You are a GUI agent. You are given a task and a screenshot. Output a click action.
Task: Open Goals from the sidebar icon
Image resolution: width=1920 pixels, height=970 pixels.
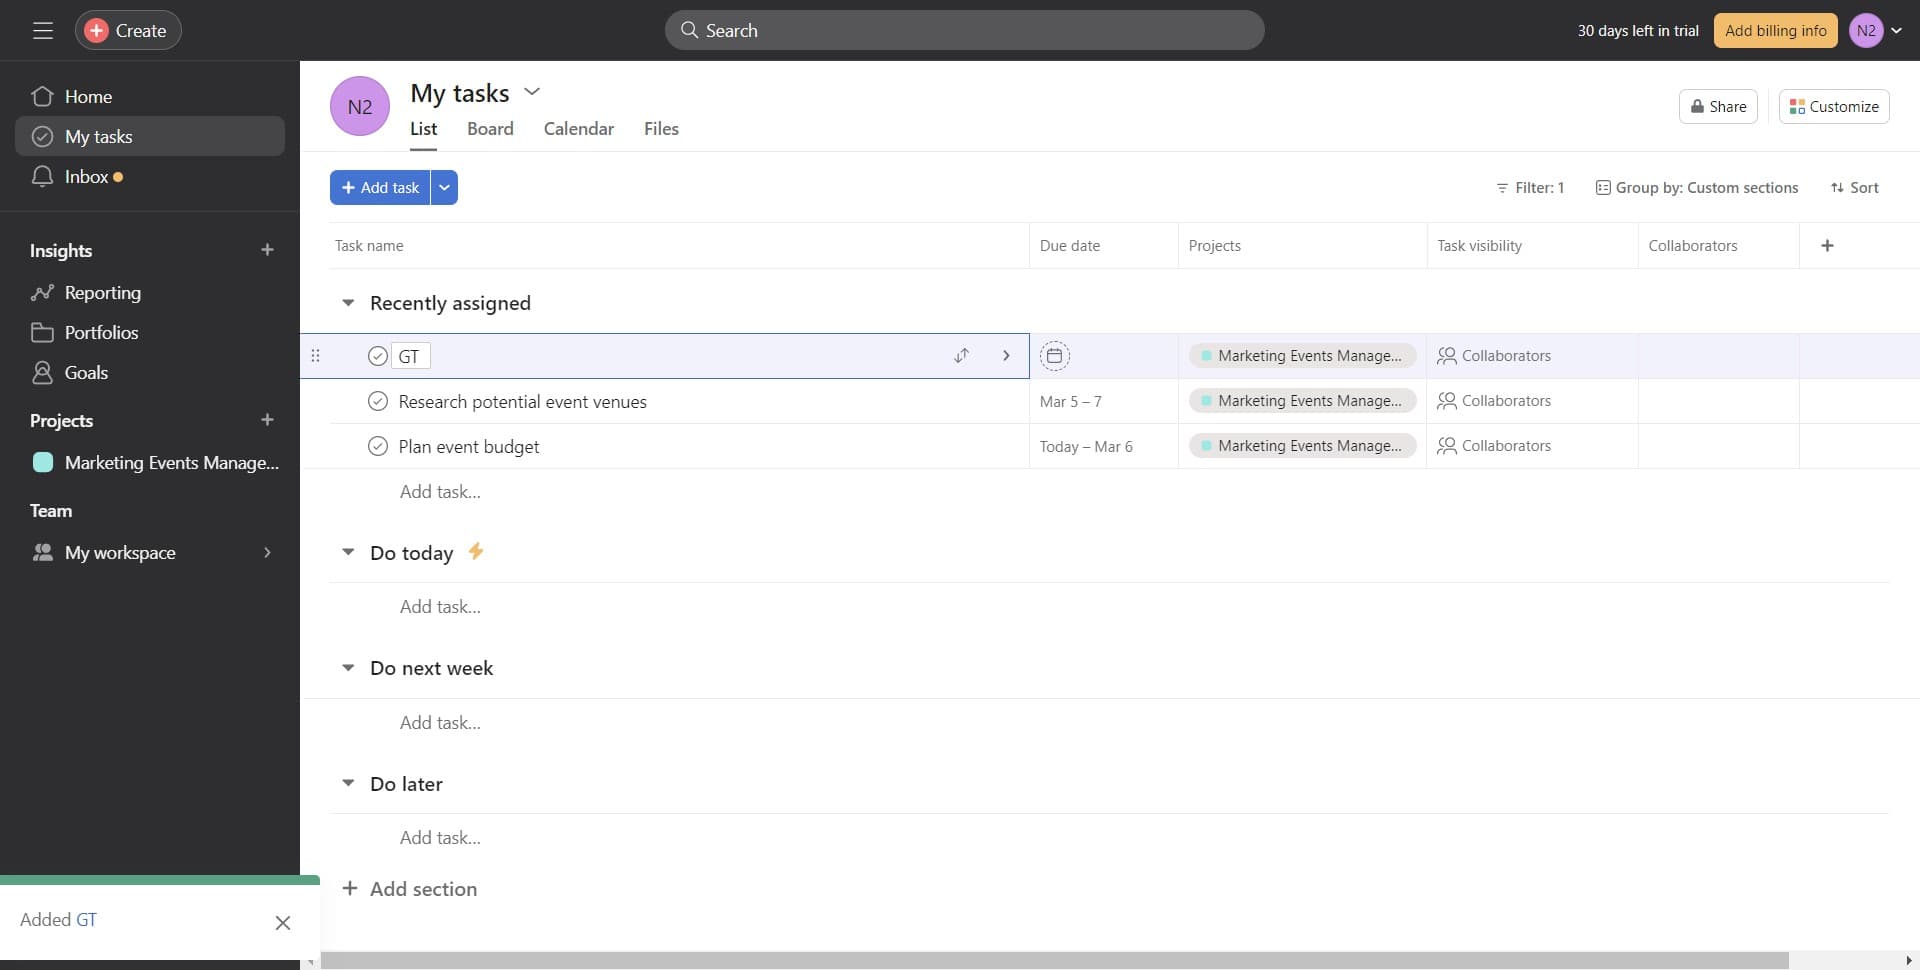click(x=42, y=372)
